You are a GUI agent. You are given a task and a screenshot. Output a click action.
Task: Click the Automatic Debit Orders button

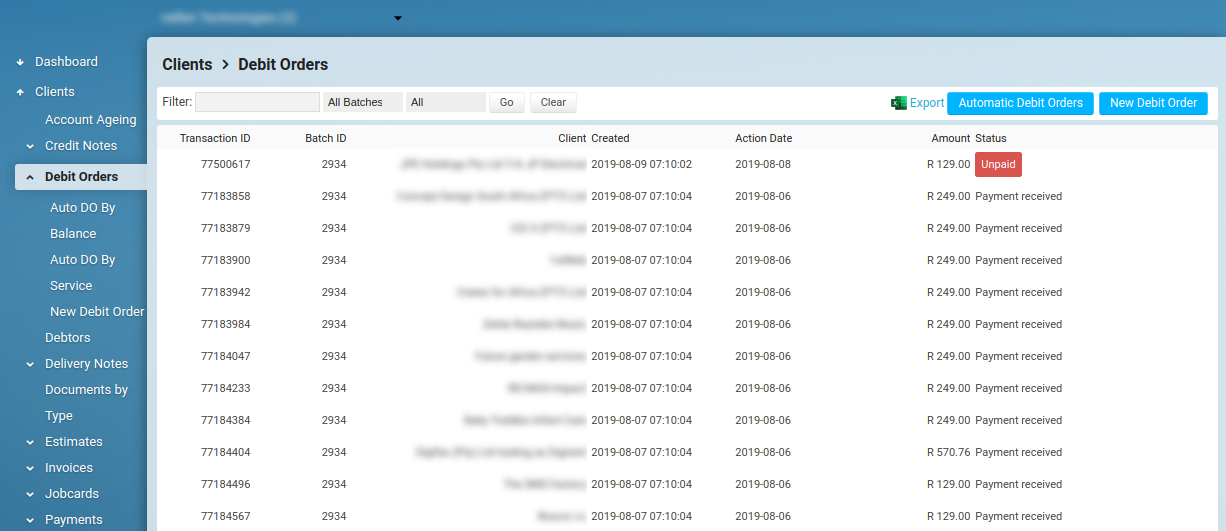click(1020, 103)
